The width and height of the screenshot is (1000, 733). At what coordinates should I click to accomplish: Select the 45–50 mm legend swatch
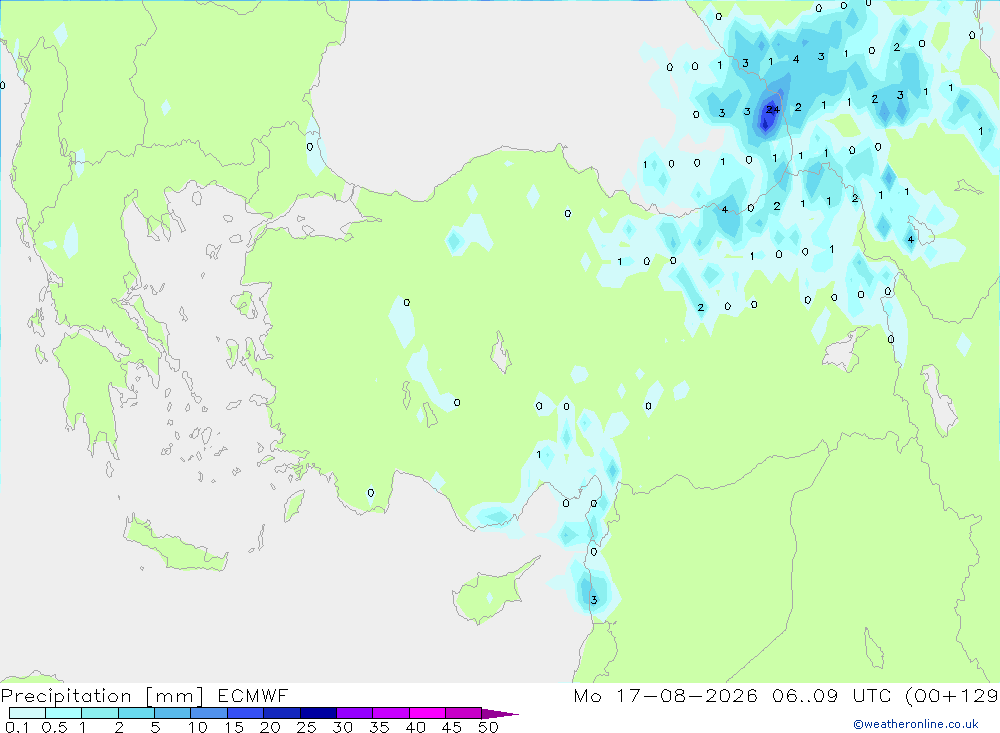click(x=464, y=713)
